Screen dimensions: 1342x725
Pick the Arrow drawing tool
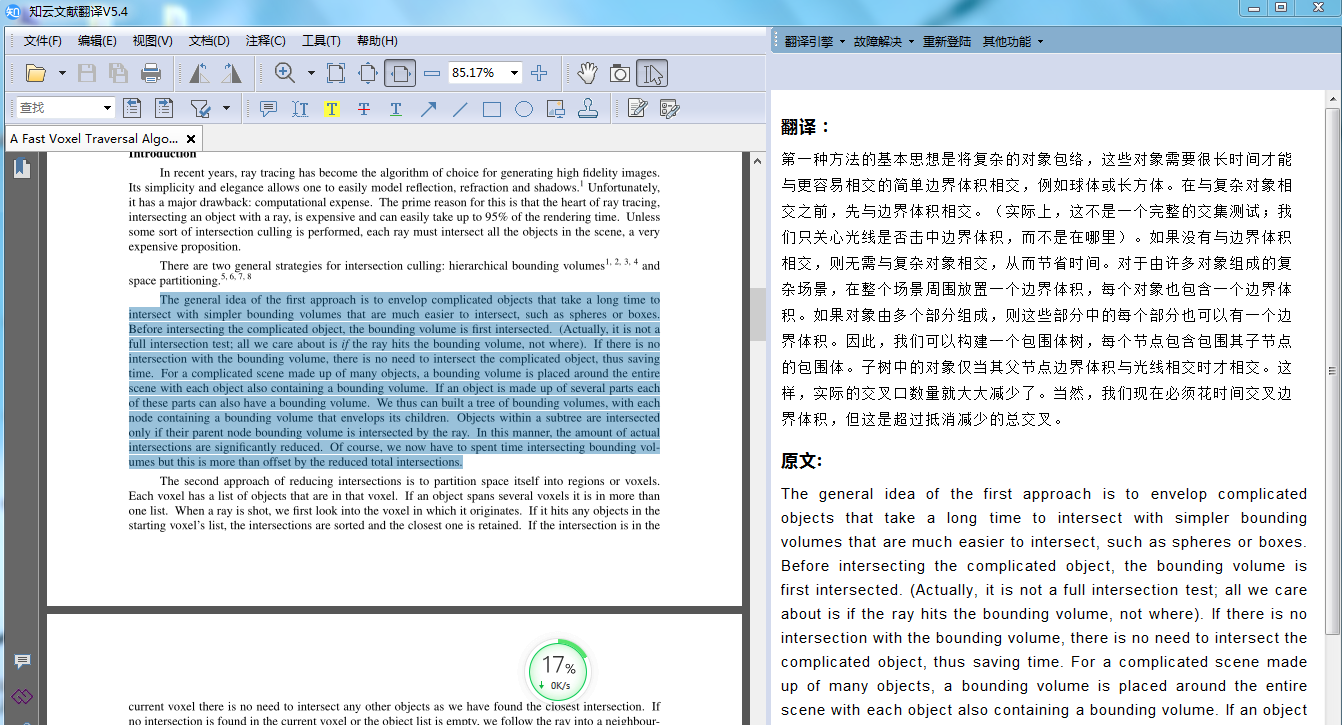pyautogui.click(x=428, y=109)
